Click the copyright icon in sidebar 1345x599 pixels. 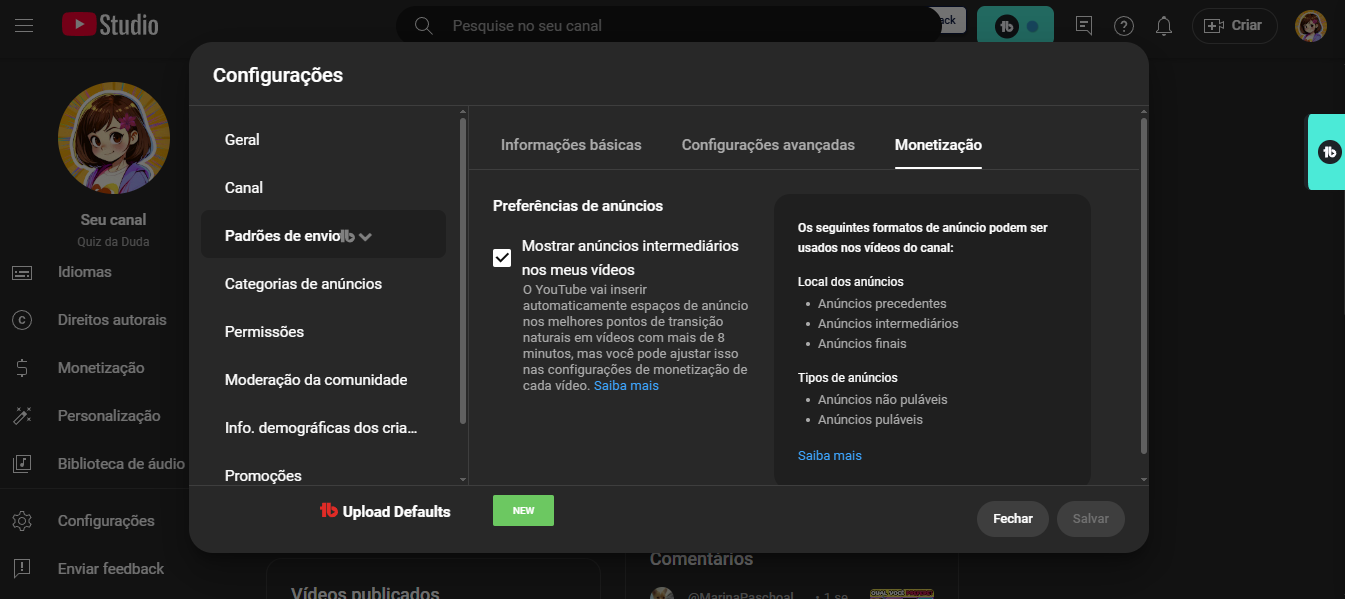click(x=23, y=320)
